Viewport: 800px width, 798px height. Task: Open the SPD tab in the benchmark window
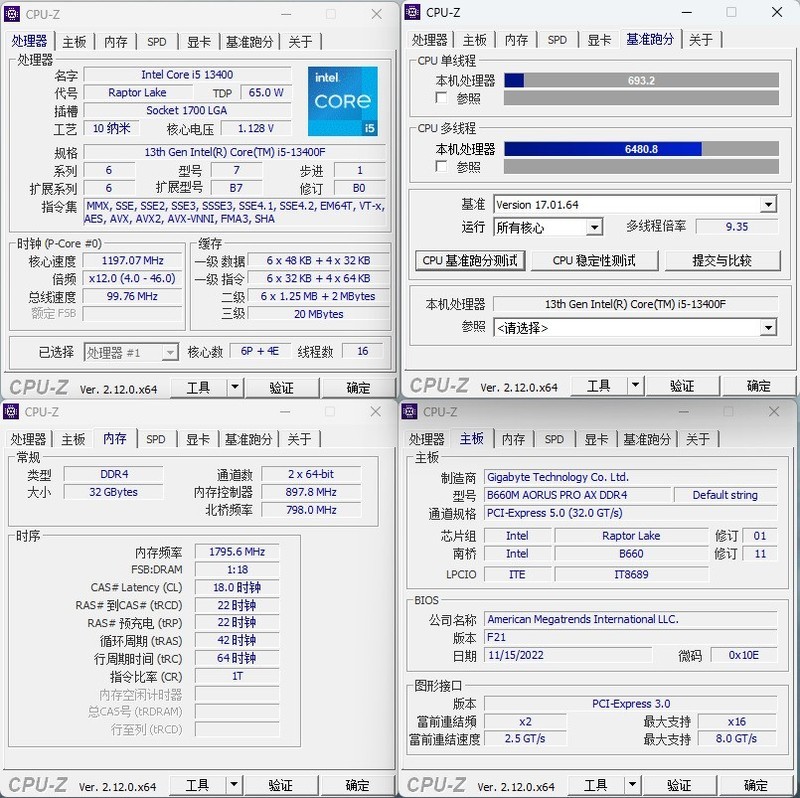(557, 40)
